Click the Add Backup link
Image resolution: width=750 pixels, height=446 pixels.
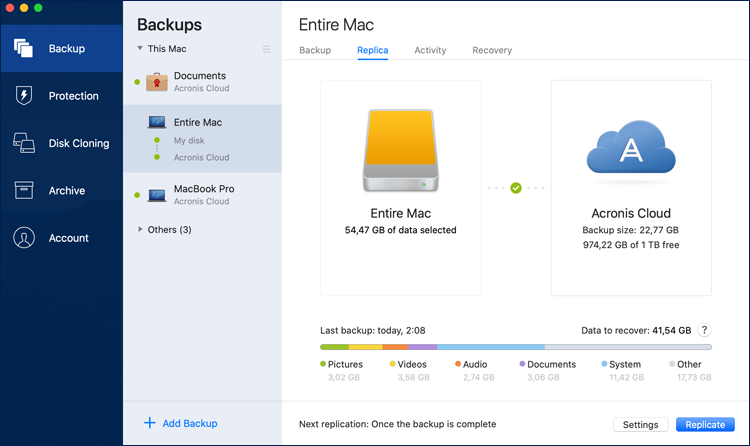pos(190,423)
